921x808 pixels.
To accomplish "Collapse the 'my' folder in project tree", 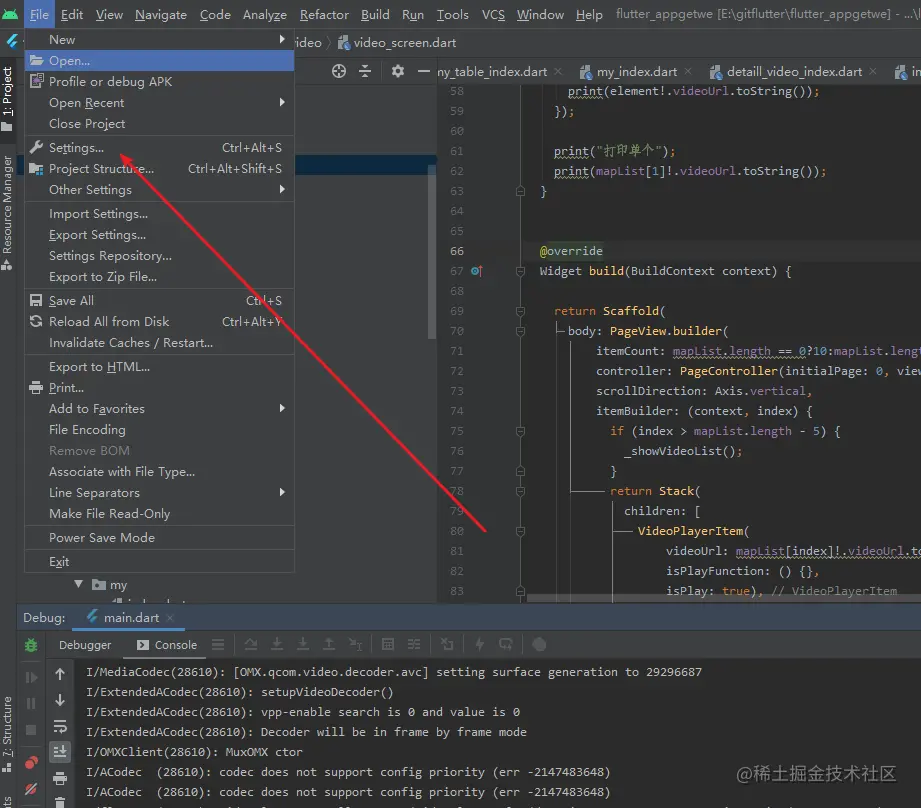I will [x=78, y=585].
